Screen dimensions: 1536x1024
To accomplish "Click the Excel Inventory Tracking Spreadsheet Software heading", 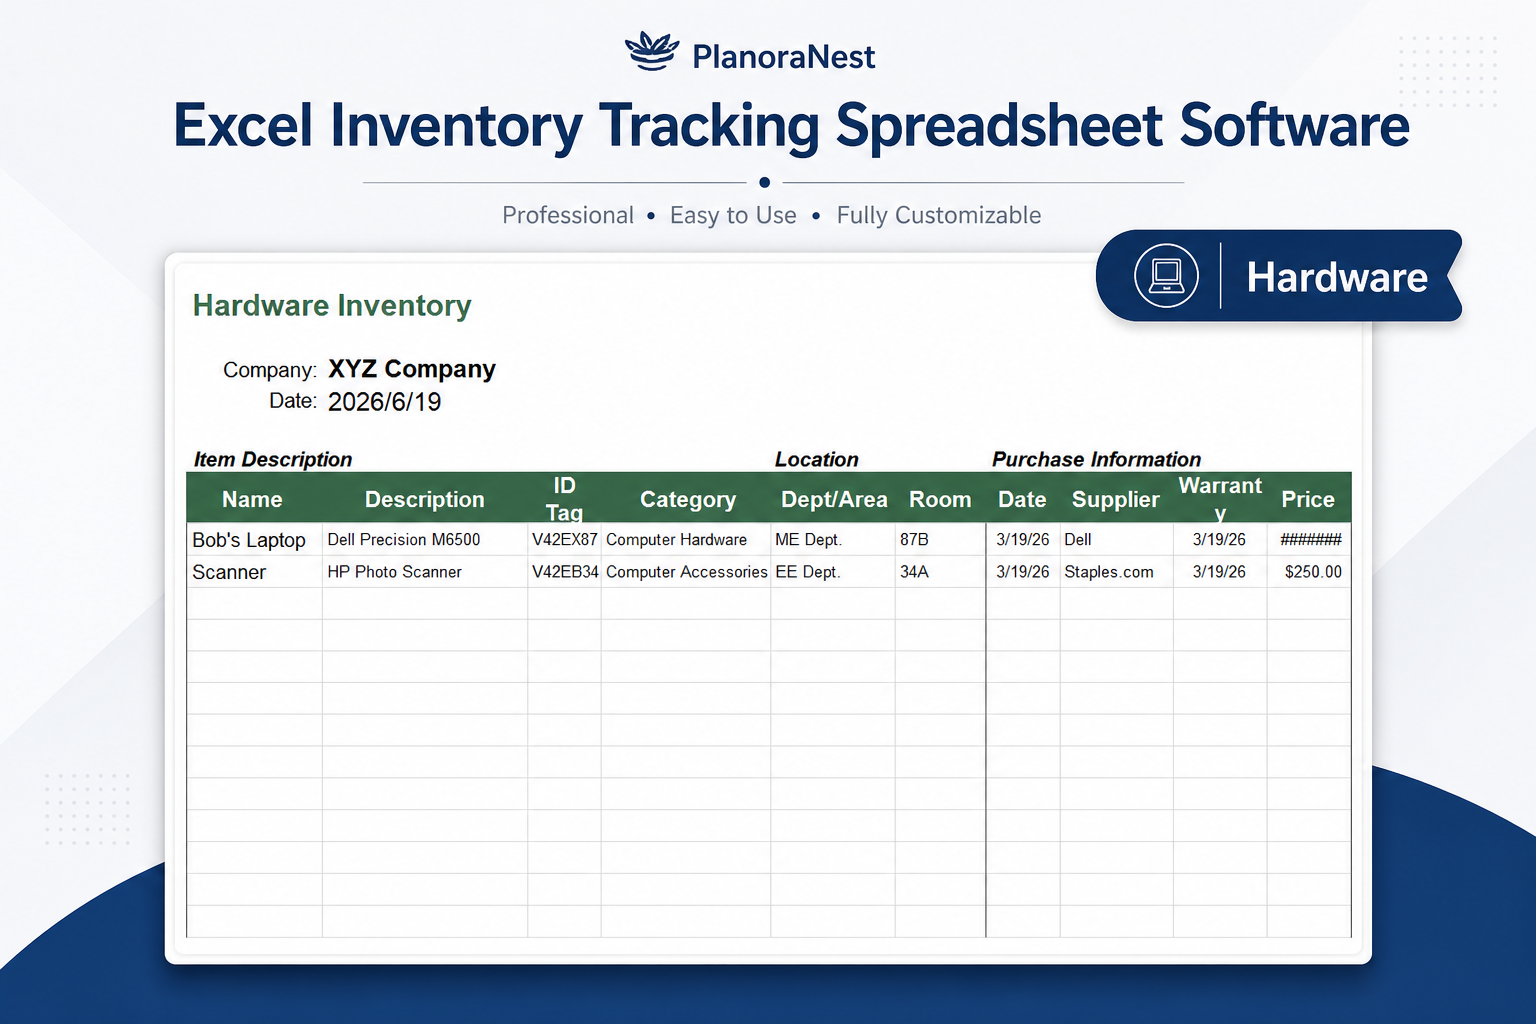I will (x=791, y=126).
